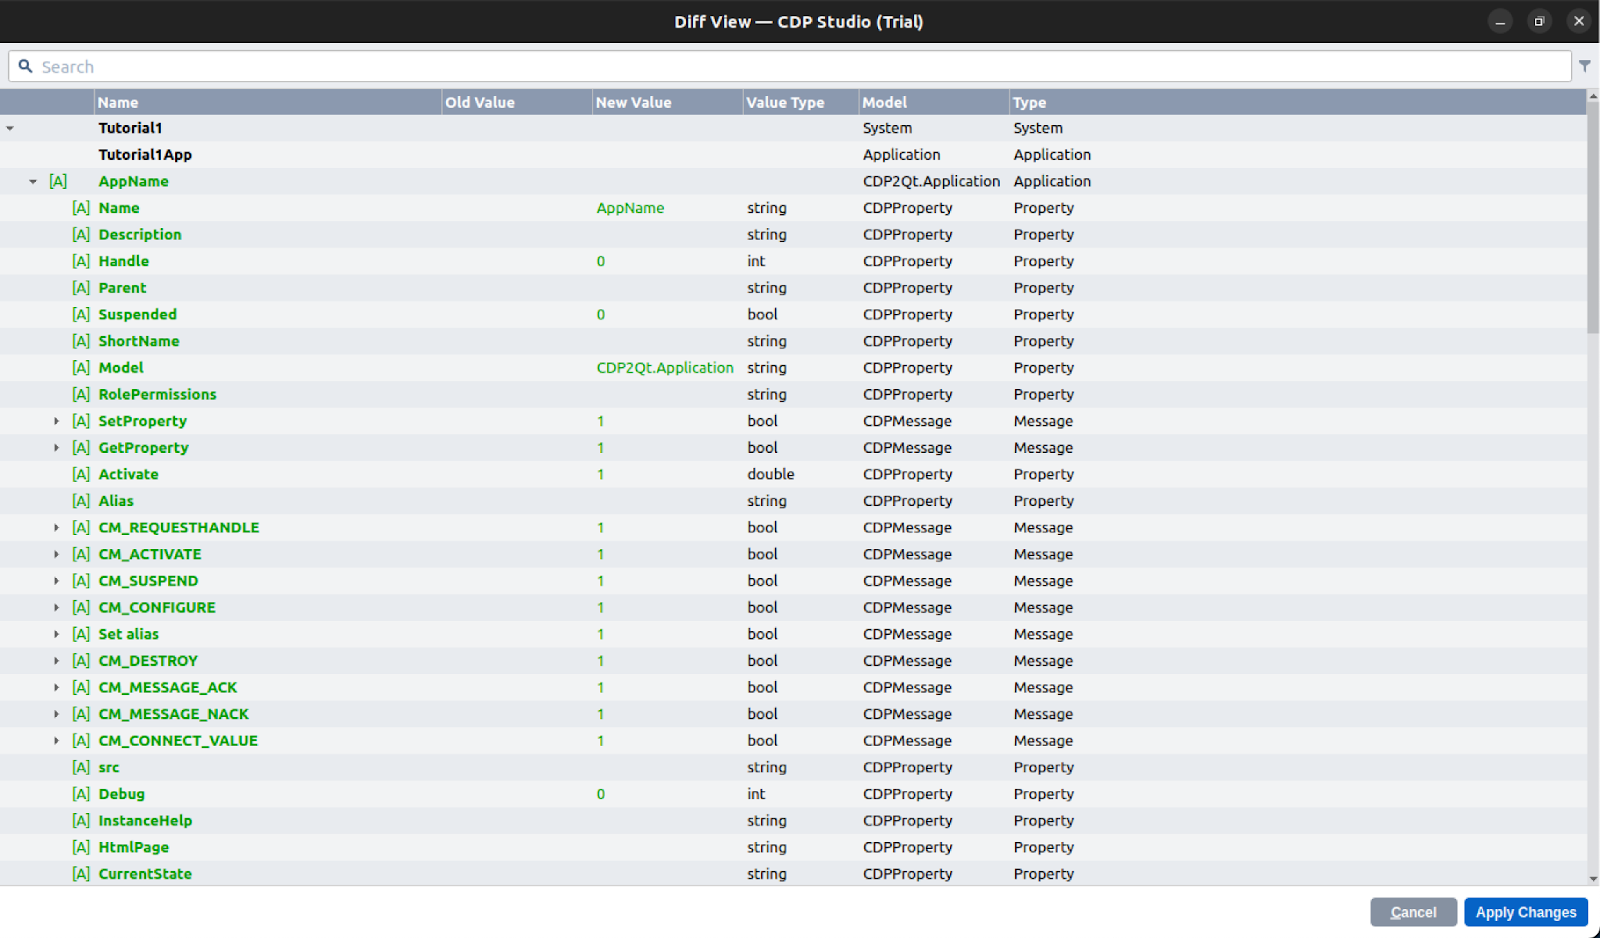
Task: Expand the GetProperty row
Action: pos(56,448)
